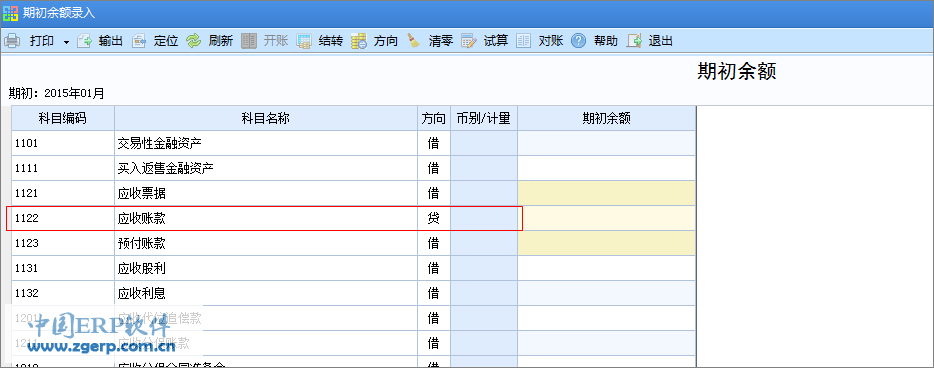Select account code cell 1121

click(63, 193)
